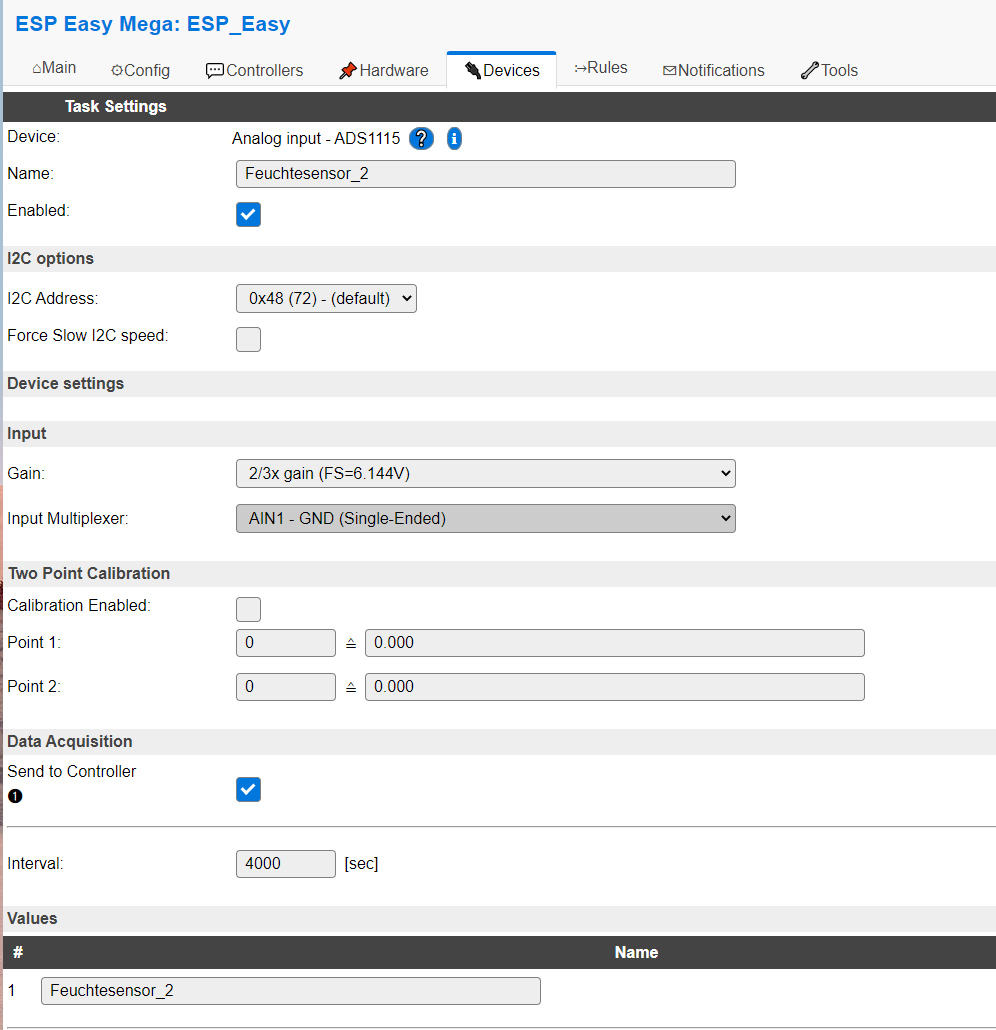This screenshot has height=1030, width=996.
Task: Open the Config tab
Action: (140, 70)
